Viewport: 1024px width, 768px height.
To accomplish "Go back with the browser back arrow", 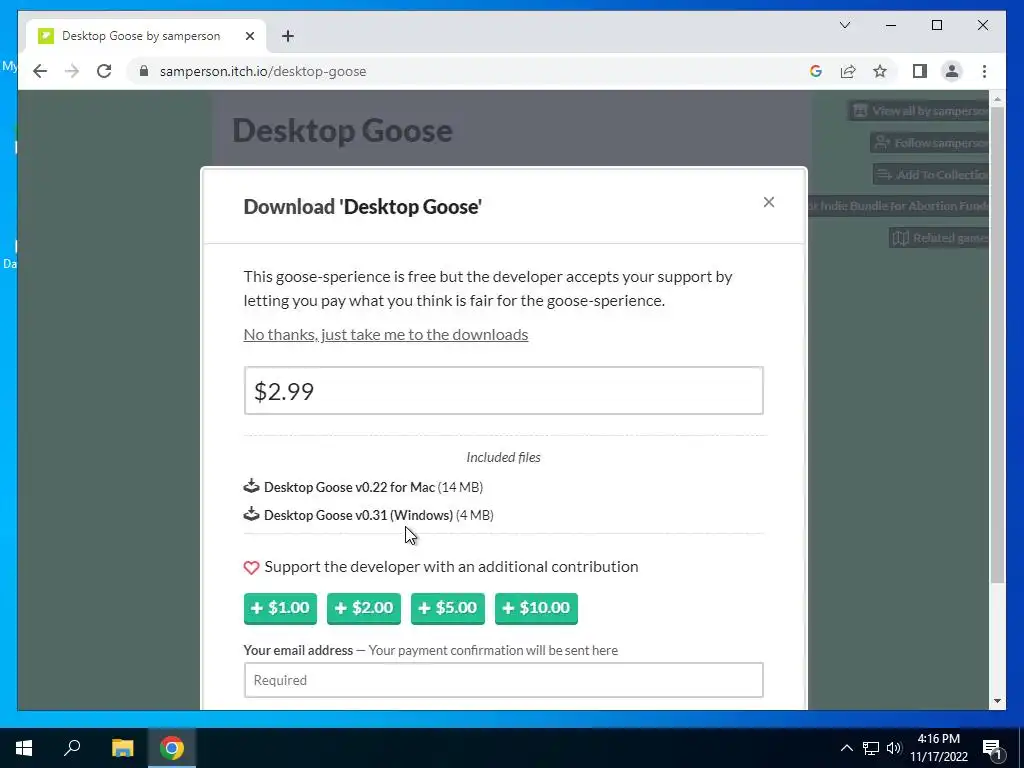I will click(40, 71).
